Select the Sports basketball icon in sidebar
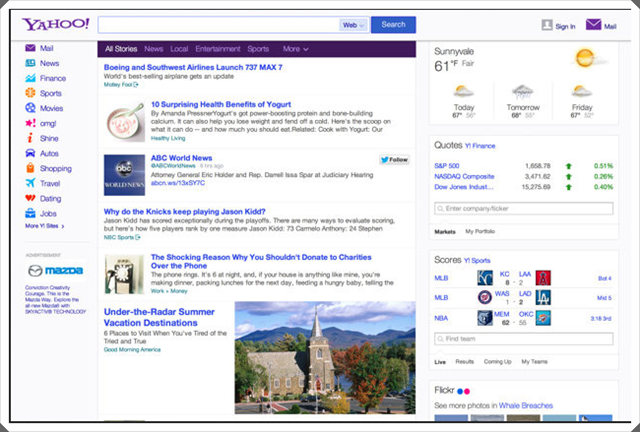 click(x=30, y=93)
